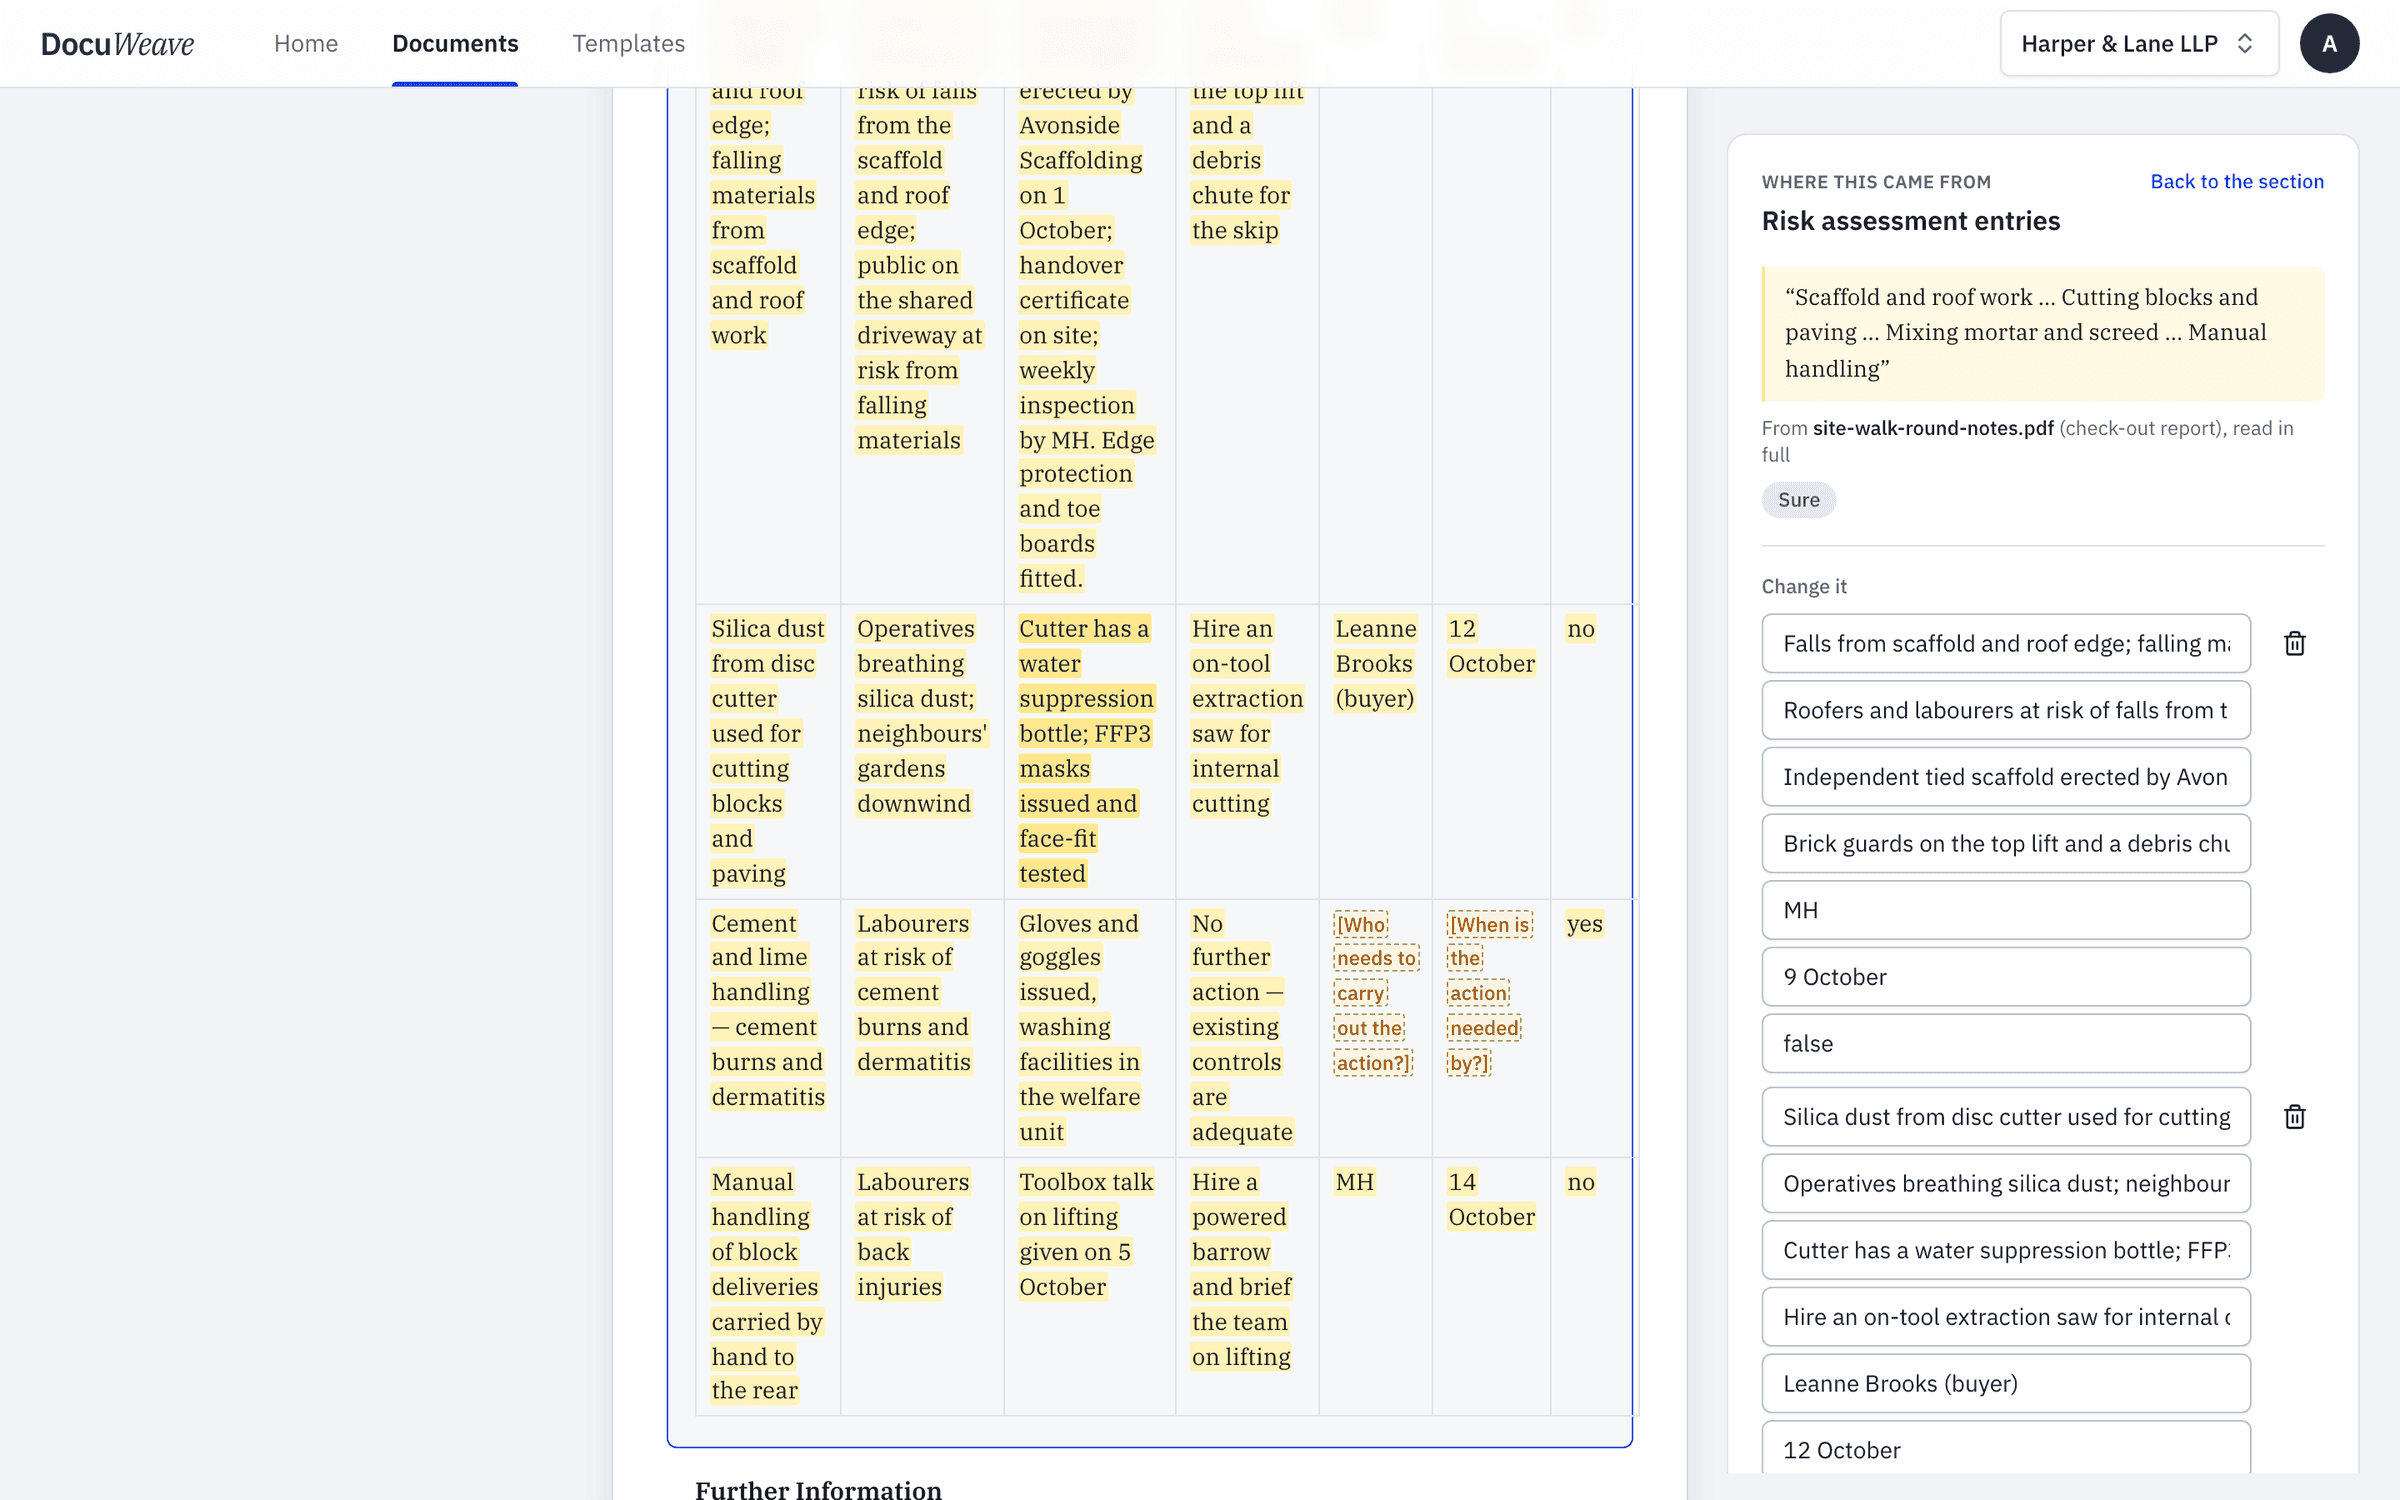Open the Harper & Lane LLP organization switcher
This screenshot has height=1500, width=2400.
2139,43
